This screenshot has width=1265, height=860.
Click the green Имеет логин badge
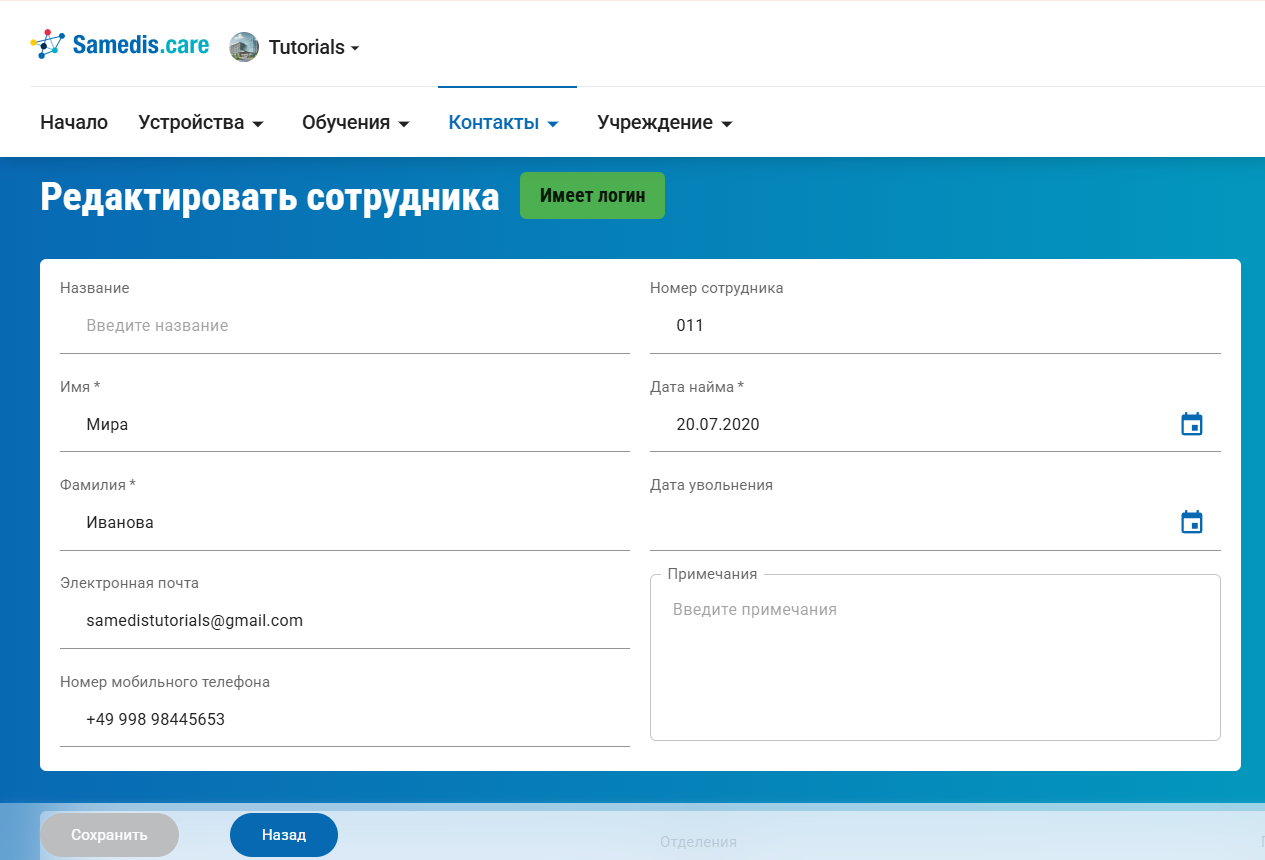tap(592, 195)
